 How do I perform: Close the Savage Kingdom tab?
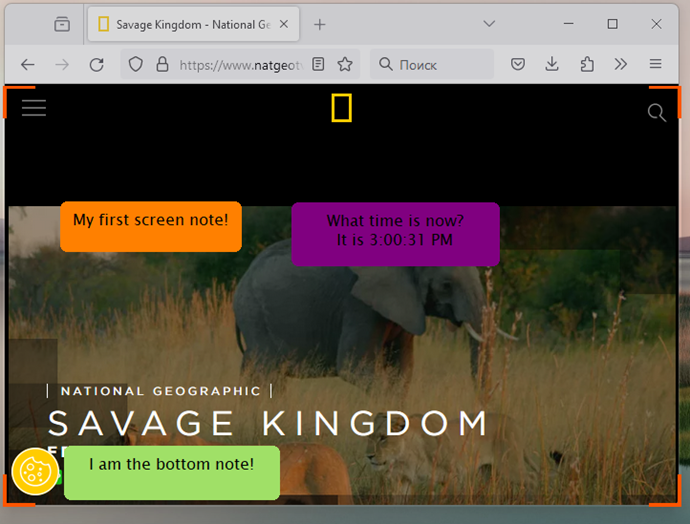[x=284, y=24]
